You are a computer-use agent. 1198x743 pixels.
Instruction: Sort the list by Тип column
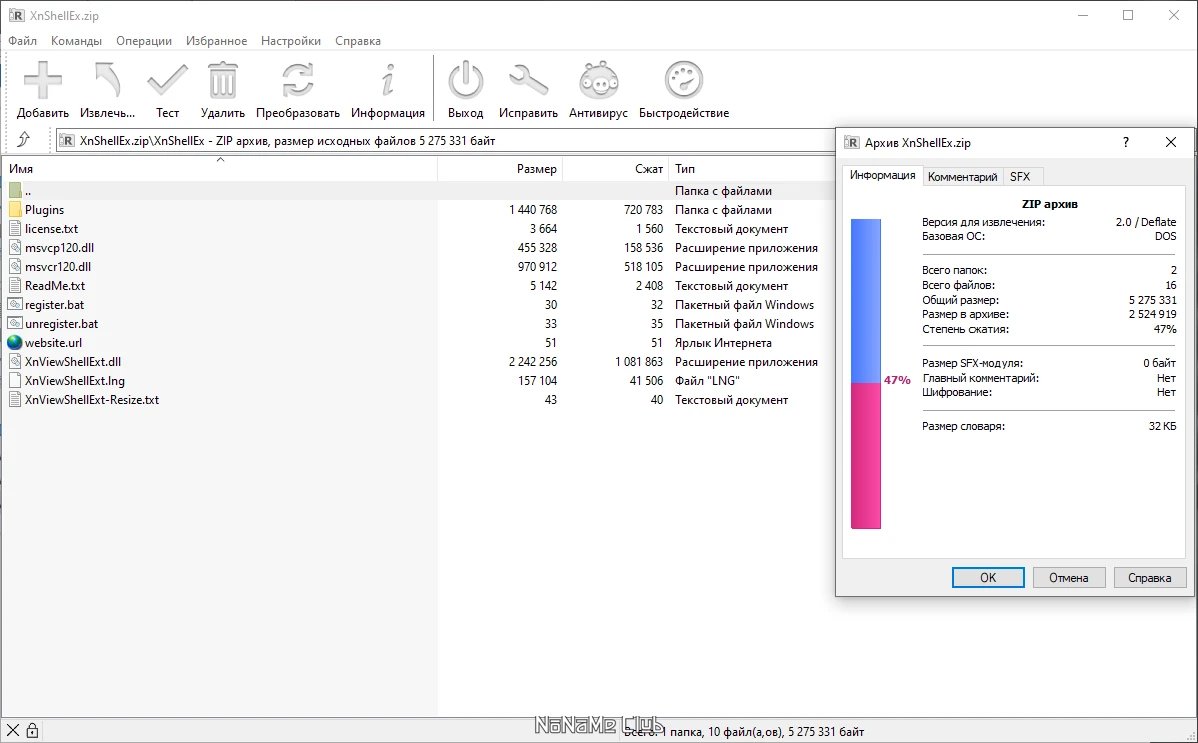[752, 168]
